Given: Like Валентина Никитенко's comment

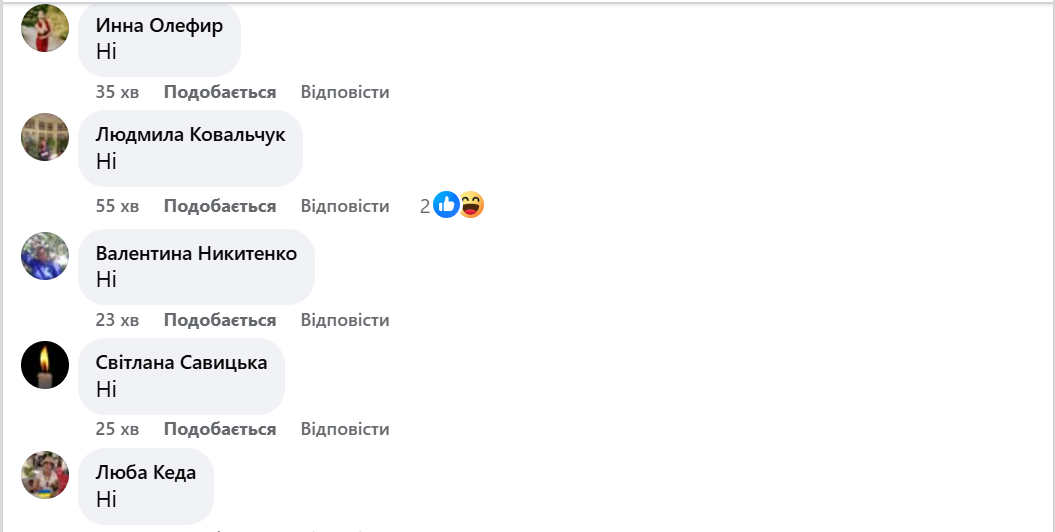Looking at the screenshot, I should coord(220,320).
